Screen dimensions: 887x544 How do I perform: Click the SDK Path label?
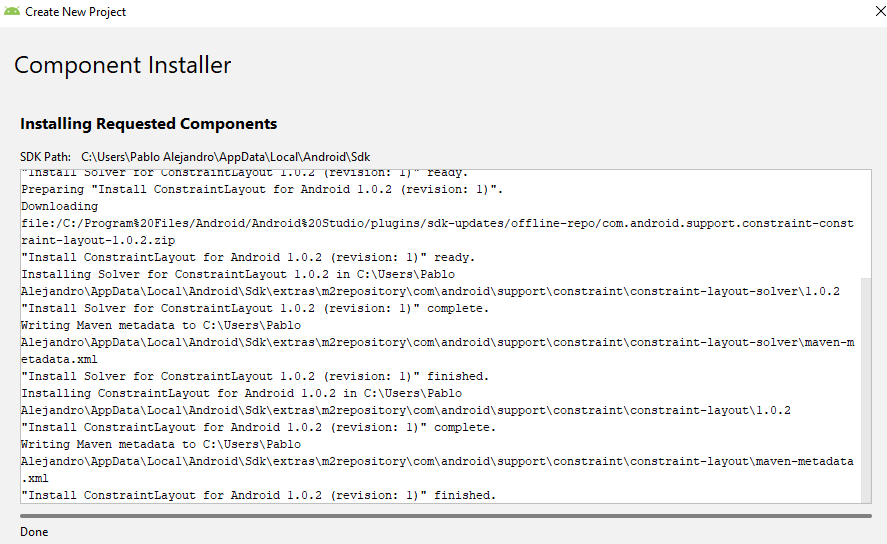[x=45, y=157]
